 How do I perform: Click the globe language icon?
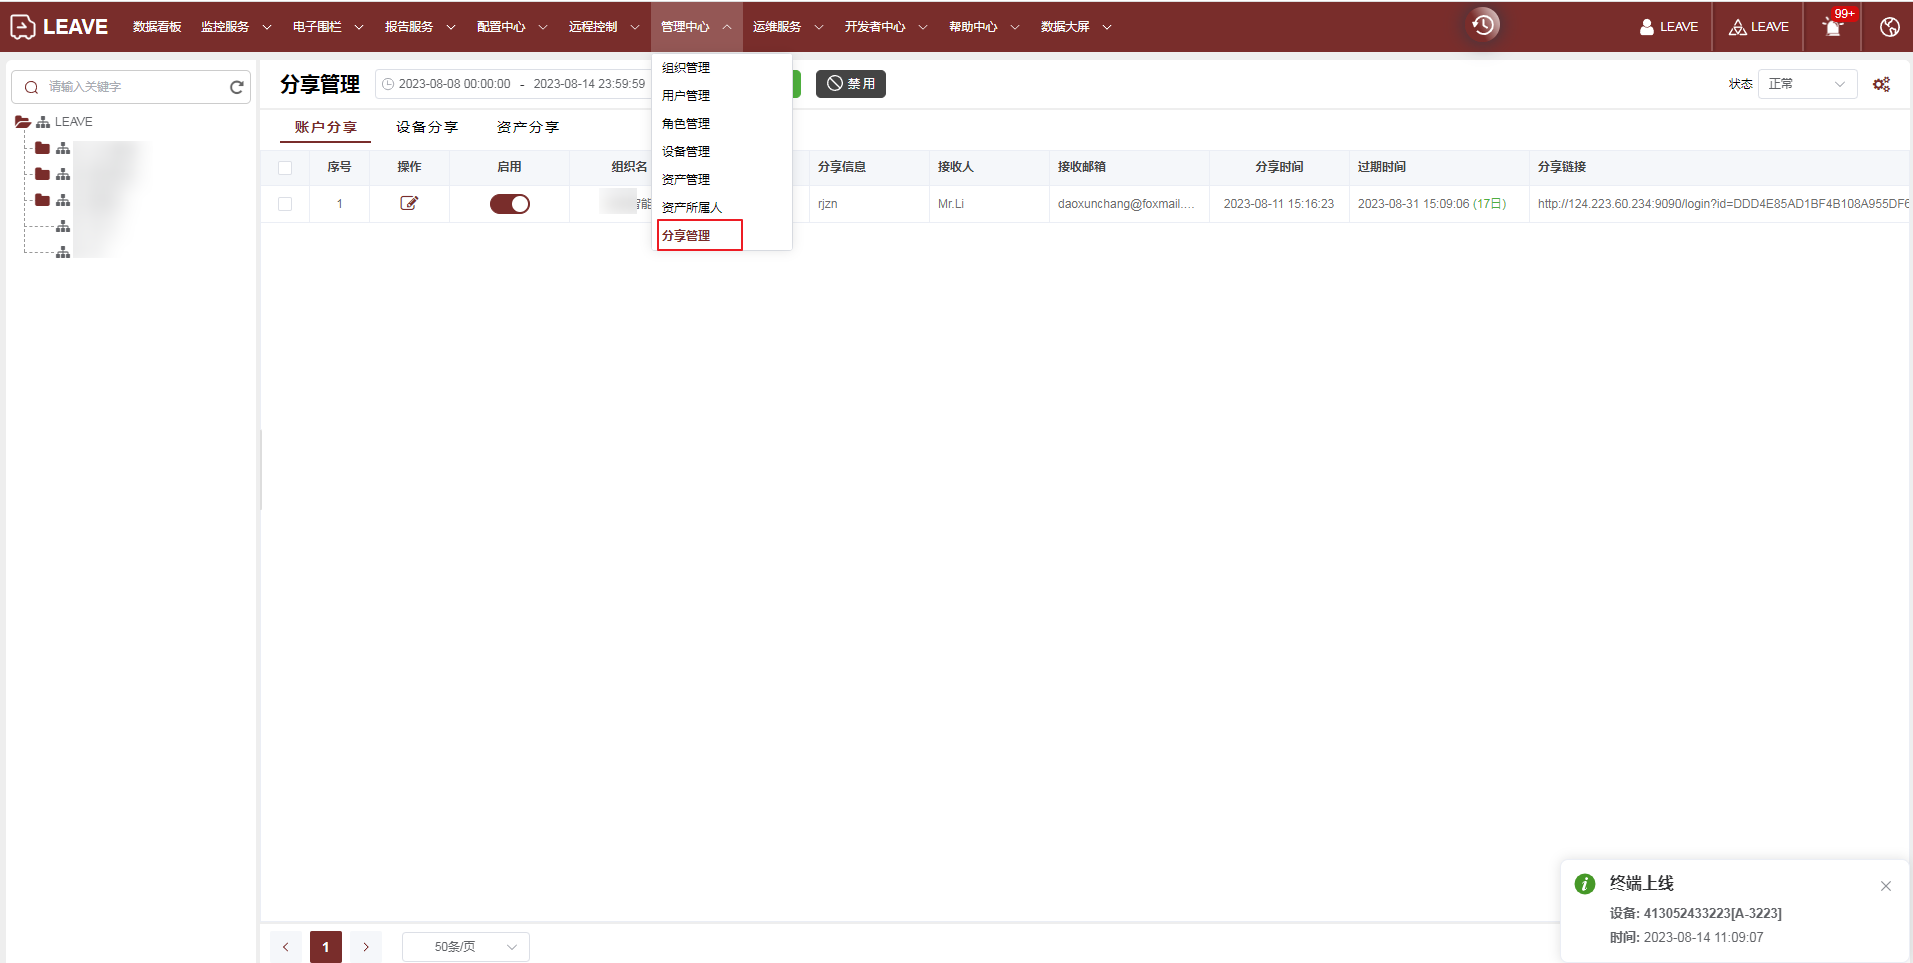click(1889, 27)
